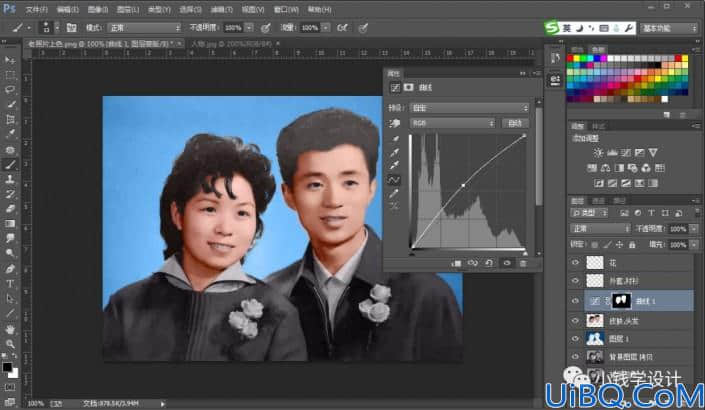705x410 pixels.
Task: Click the 曲线 1 layer mask thumbnail
Action: point(622,301)
